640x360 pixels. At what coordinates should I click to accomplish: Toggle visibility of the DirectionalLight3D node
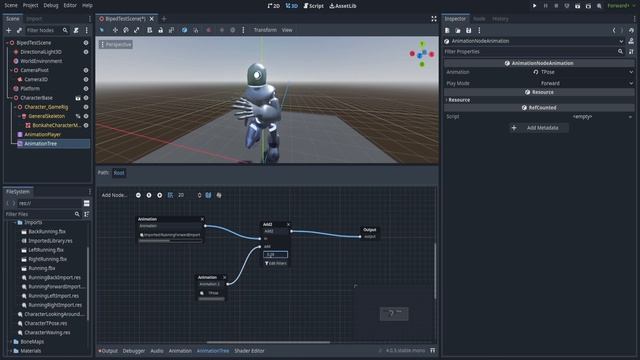[86, 52]
